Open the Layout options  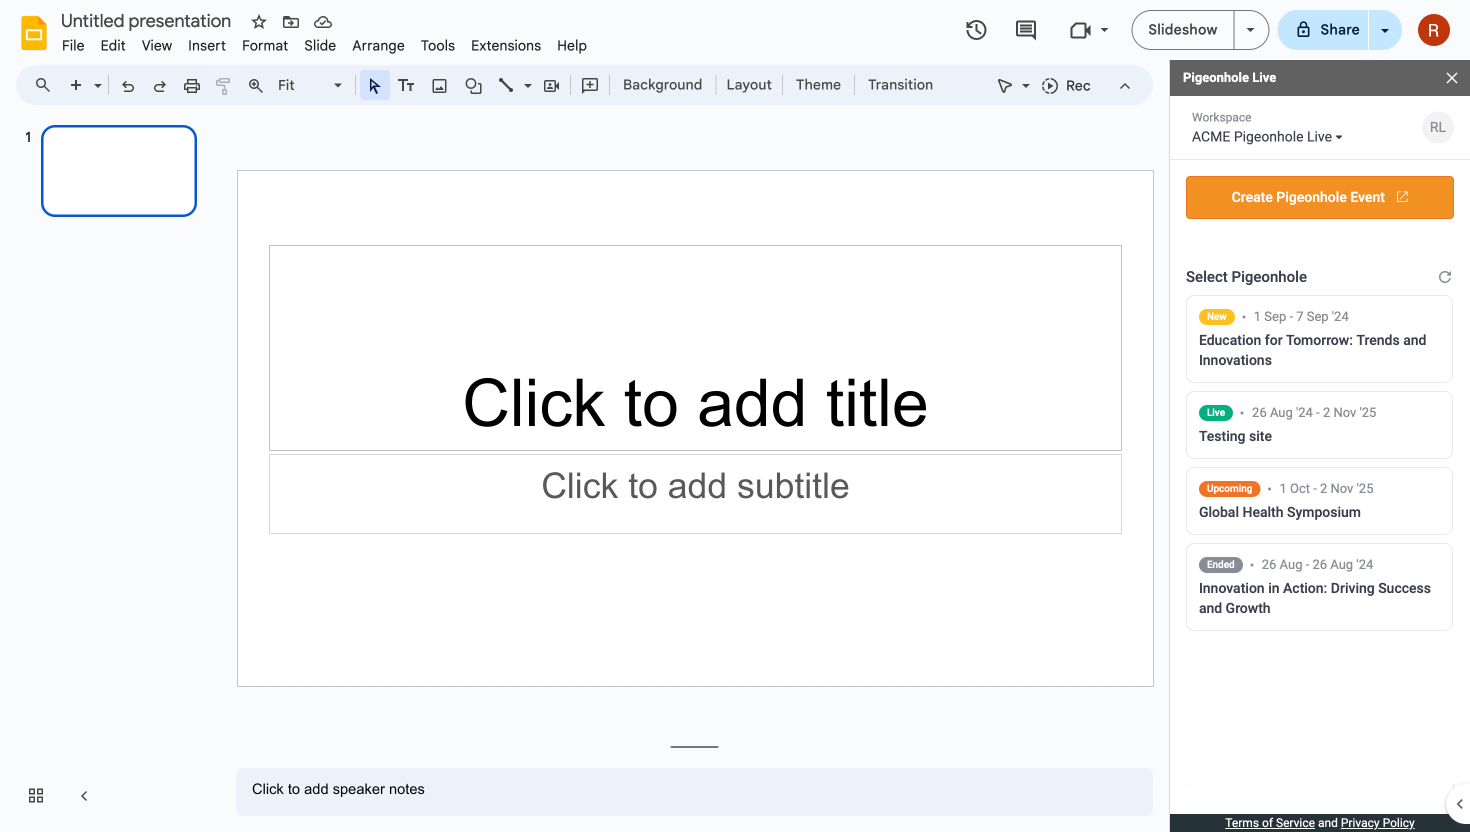coord(749,85)
